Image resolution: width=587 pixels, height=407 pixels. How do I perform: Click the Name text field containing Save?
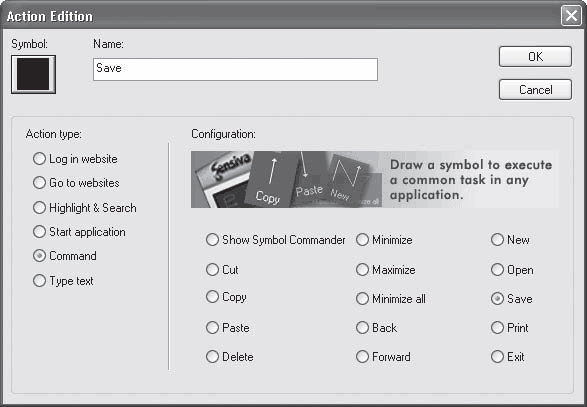235,69
